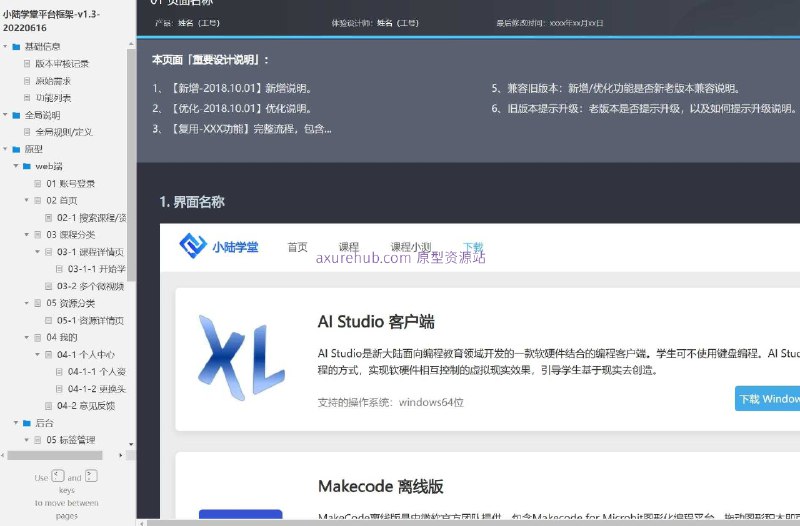Click page icon beside 03-1-1 开始学
Image resolution: width=800 pixels, height=526 pixels.
tap(59, 269)
